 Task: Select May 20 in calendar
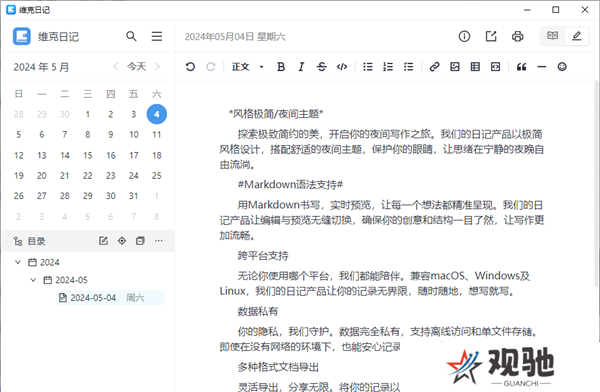42,176
